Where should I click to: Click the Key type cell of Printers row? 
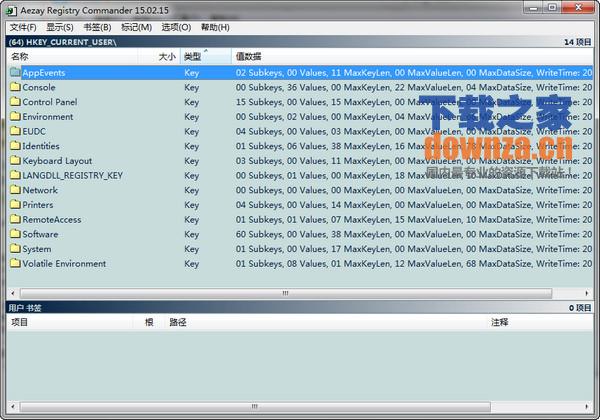191,205
